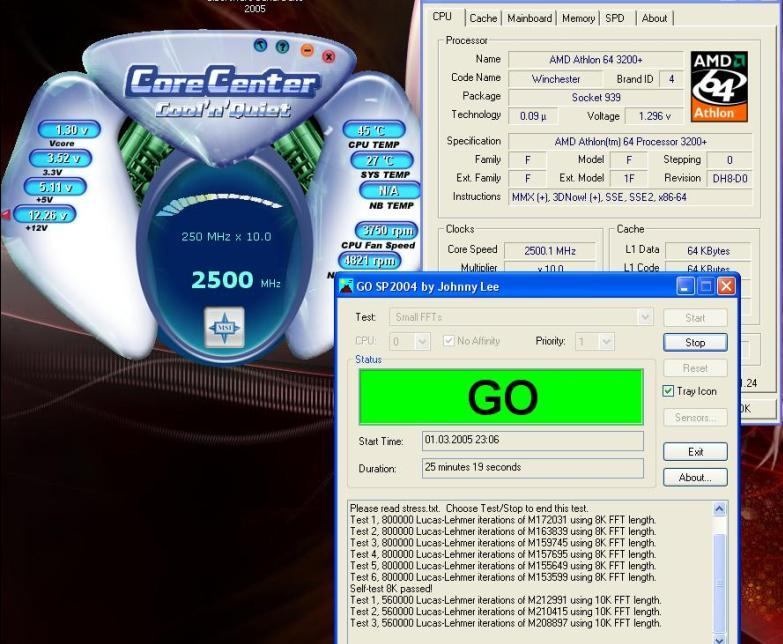Click the 4821 rpm fan readout
Screen dimensions: 783x644
[x=370, y=260]
